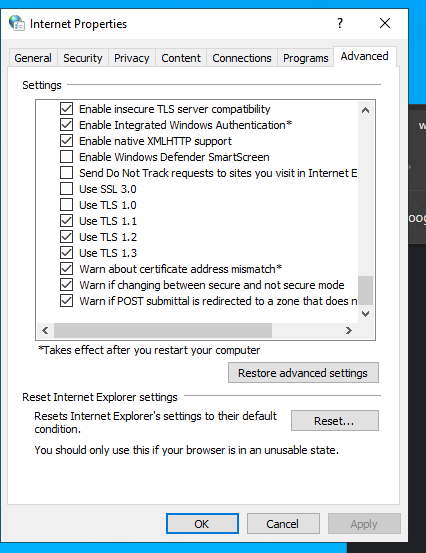Check Send Do Not Track requests
This screenshot has width=426, height=553.
pos(66,173)
